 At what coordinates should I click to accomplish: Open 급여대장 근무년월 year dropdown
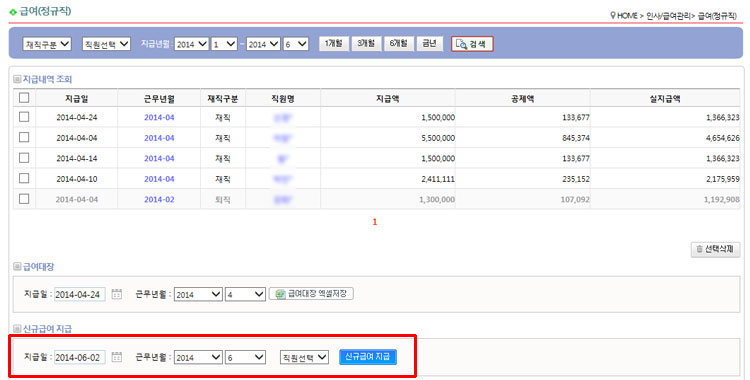click(x=198, y=294)
